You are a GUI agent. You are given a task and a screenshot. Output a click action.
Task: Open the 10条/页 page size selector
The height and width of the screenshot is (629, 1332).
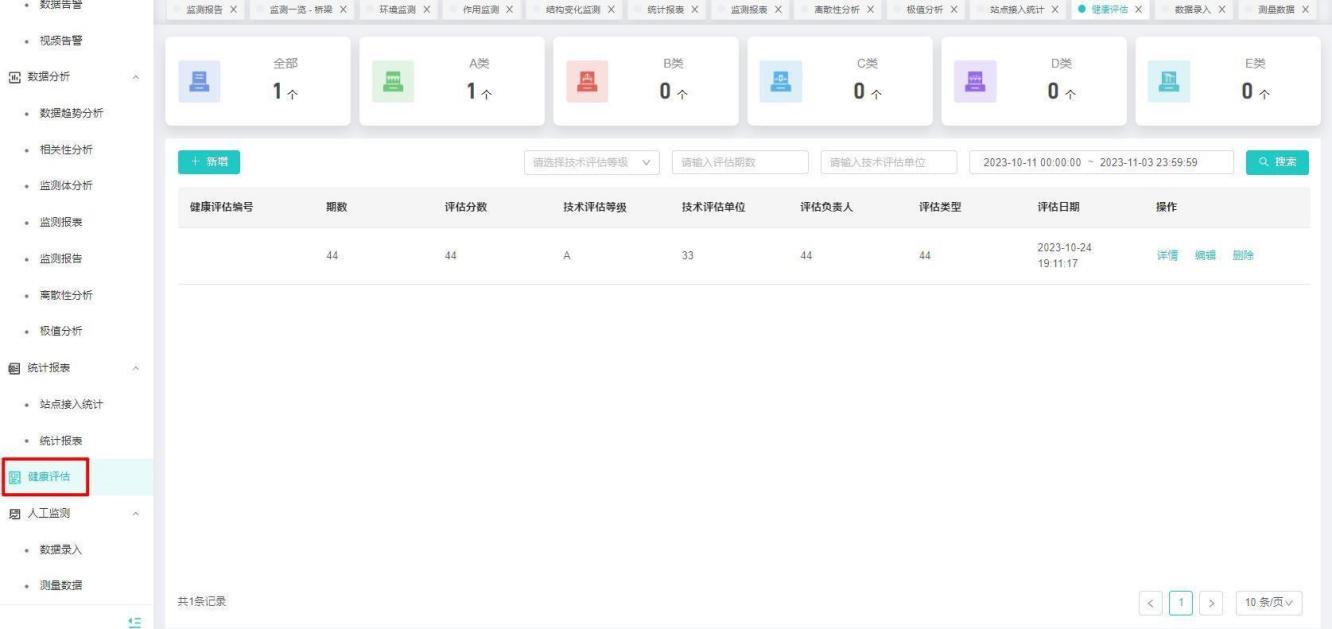(1269, 601)
